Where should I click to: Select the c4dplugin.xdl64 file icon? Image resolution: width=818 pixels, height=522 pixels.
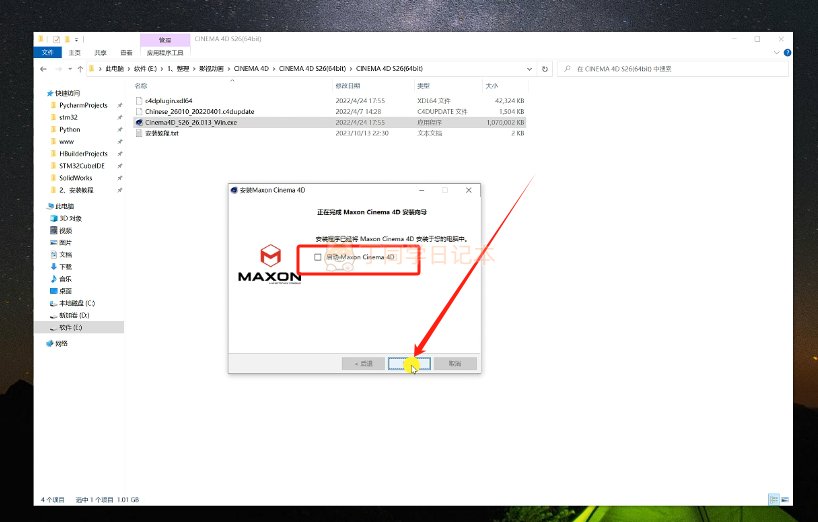pos(139,101)
